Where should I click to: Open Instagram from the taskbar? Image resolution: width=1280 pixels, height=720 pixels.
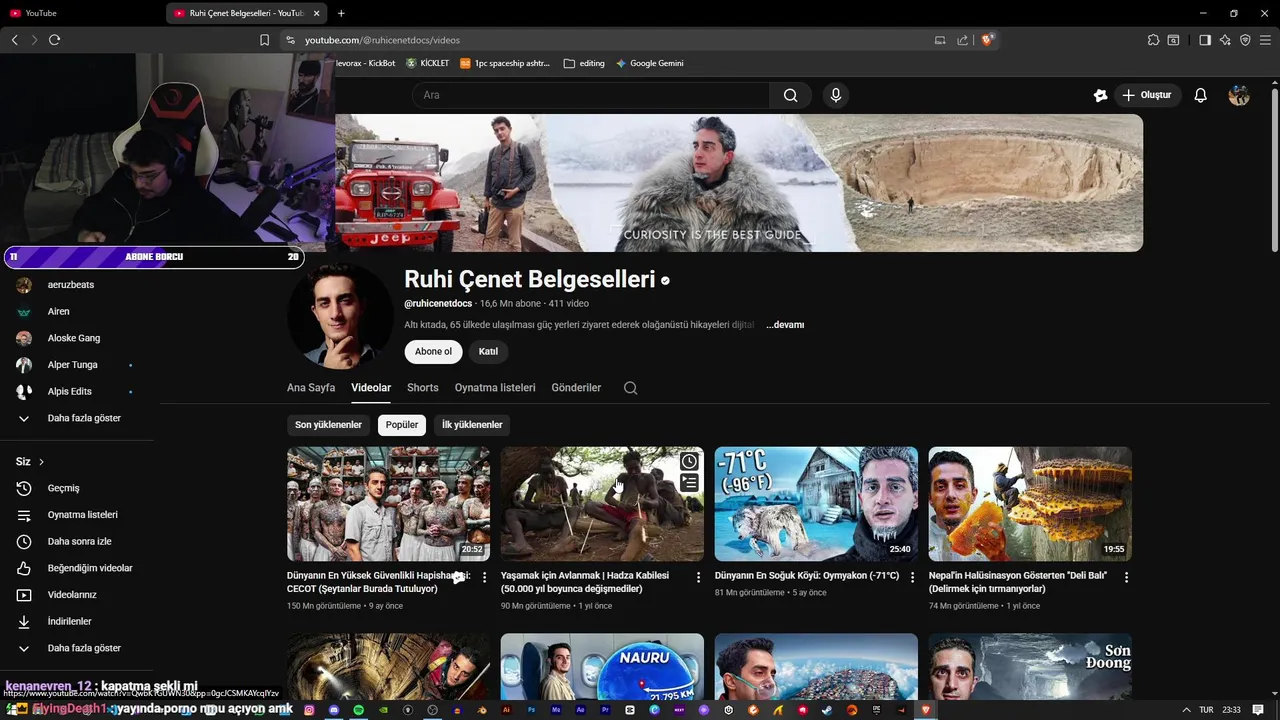pyautogui.click(x=309, y=710)
